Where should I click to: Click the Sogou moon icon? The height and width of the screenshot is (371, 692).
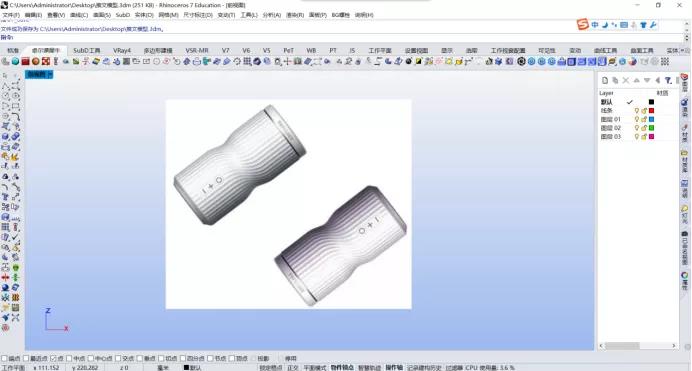coord(605,25)
